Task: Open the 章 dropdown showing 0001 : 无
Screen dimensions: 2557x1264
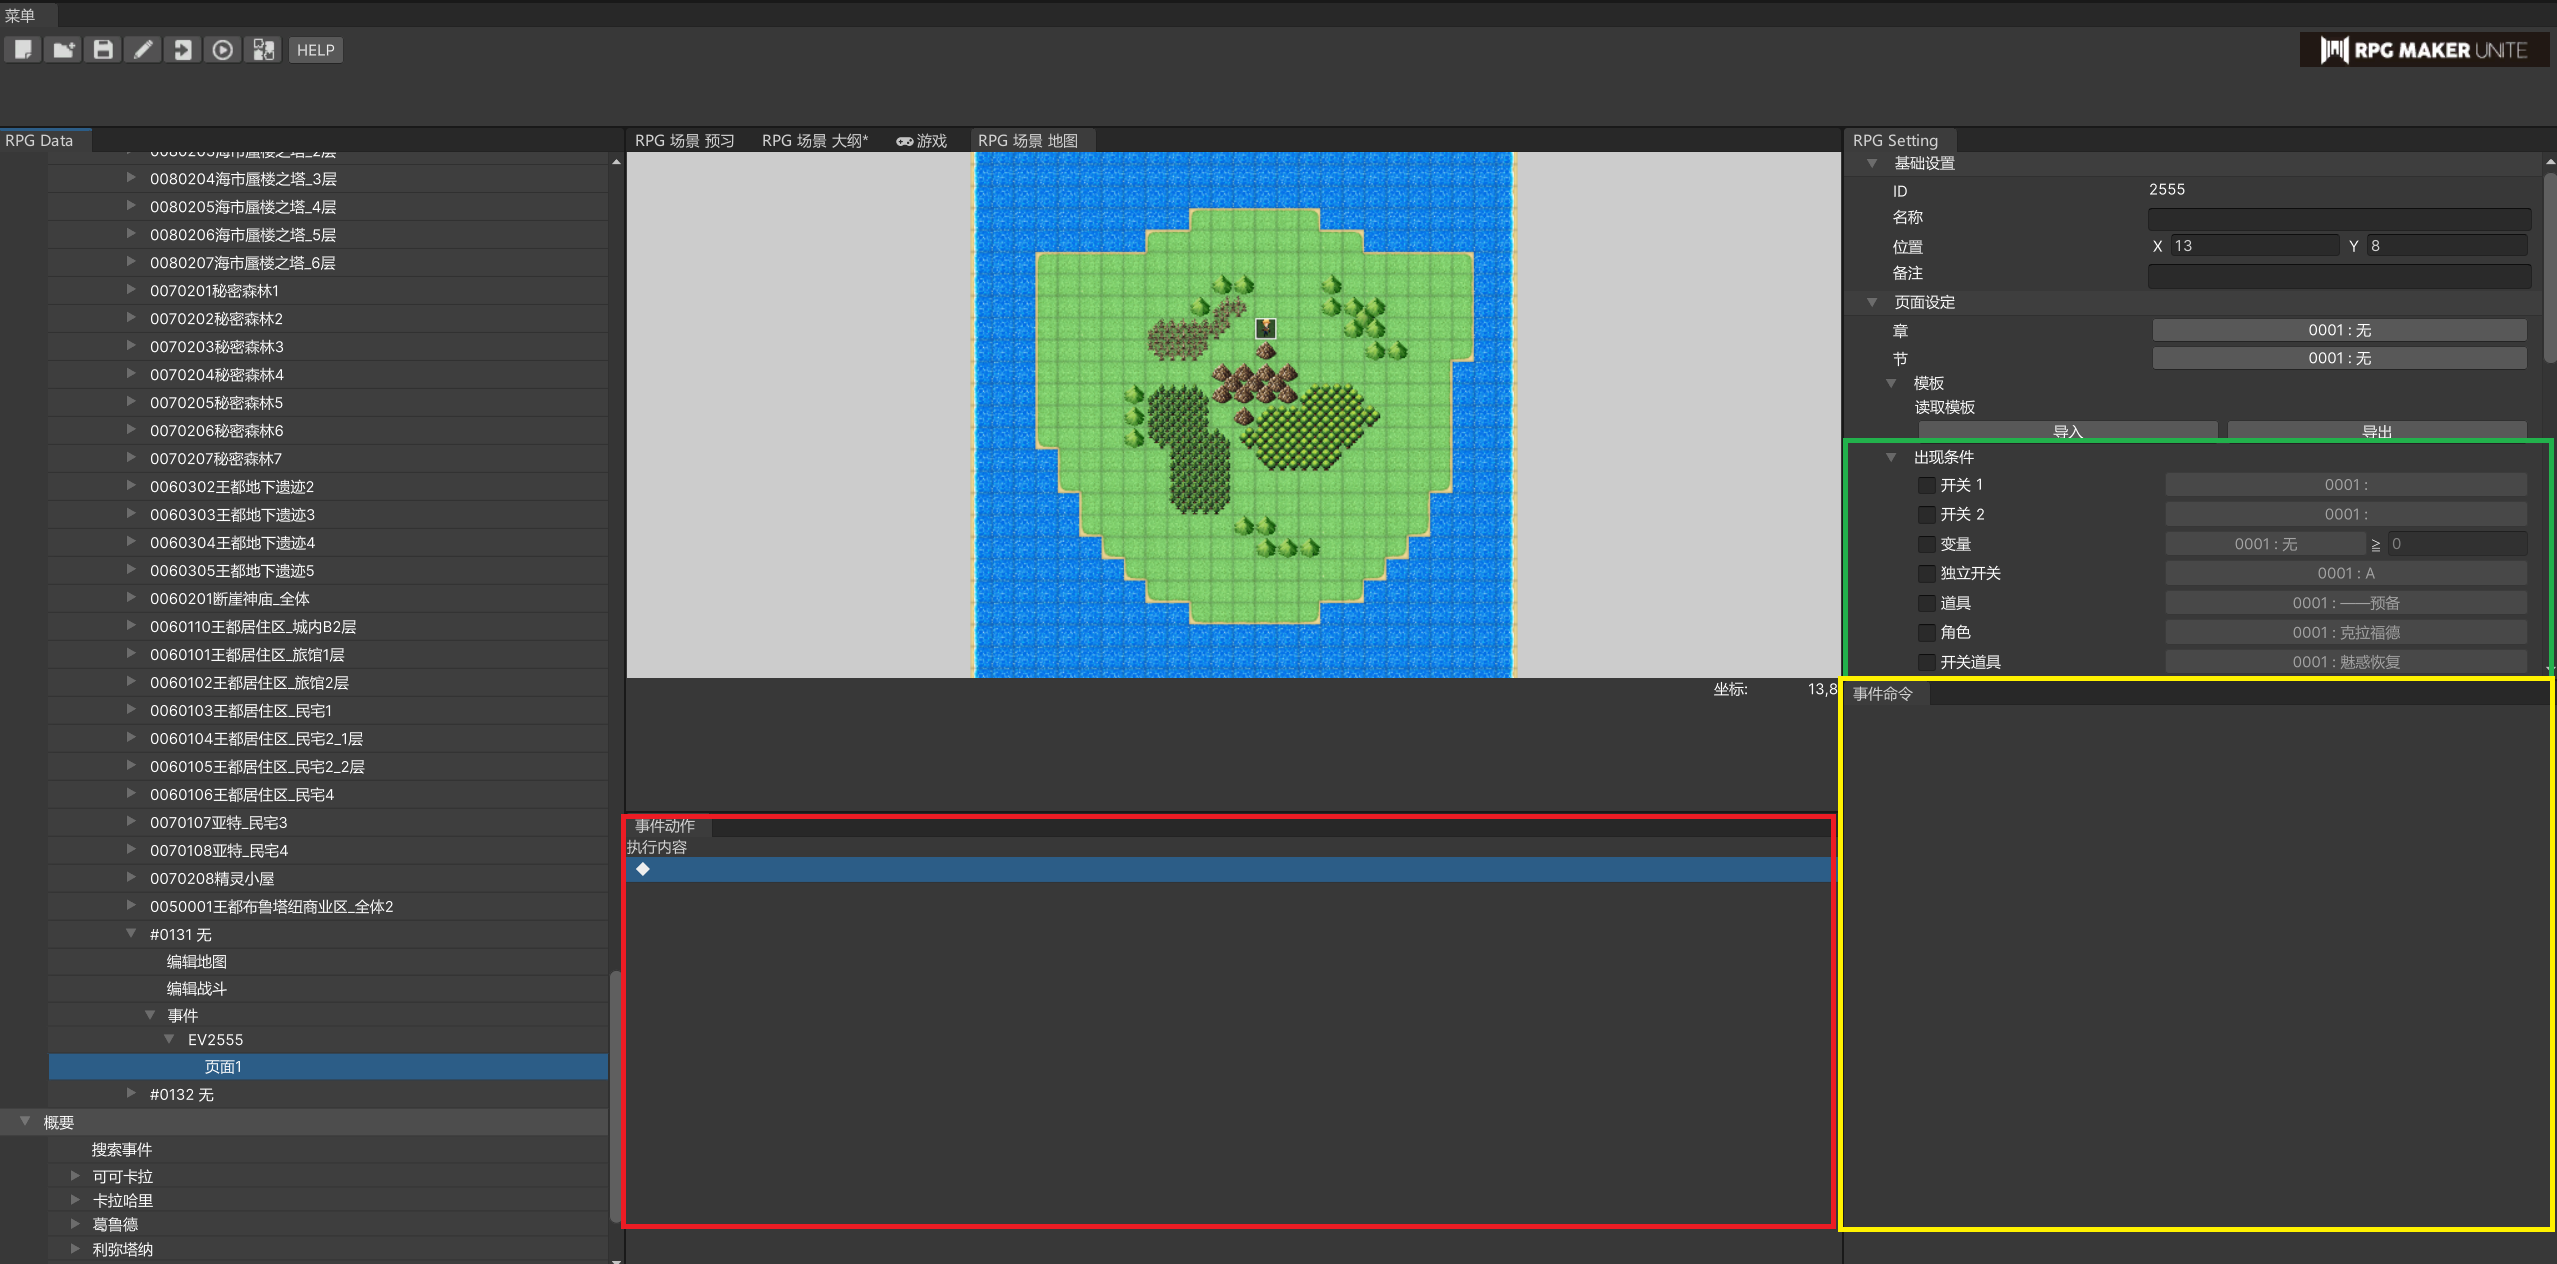Action: coord(2338,330)
